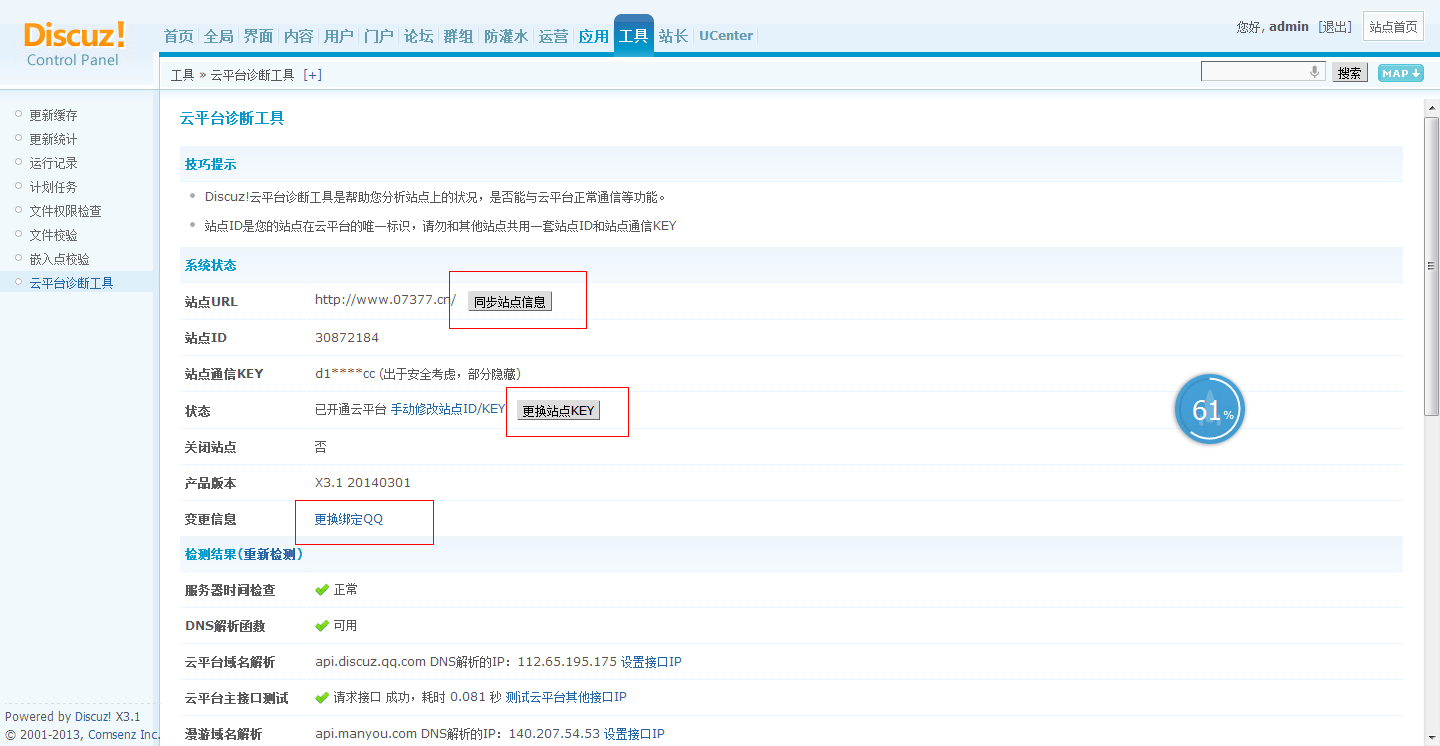Click the 站点ID value 30872184

click(347, 338)
